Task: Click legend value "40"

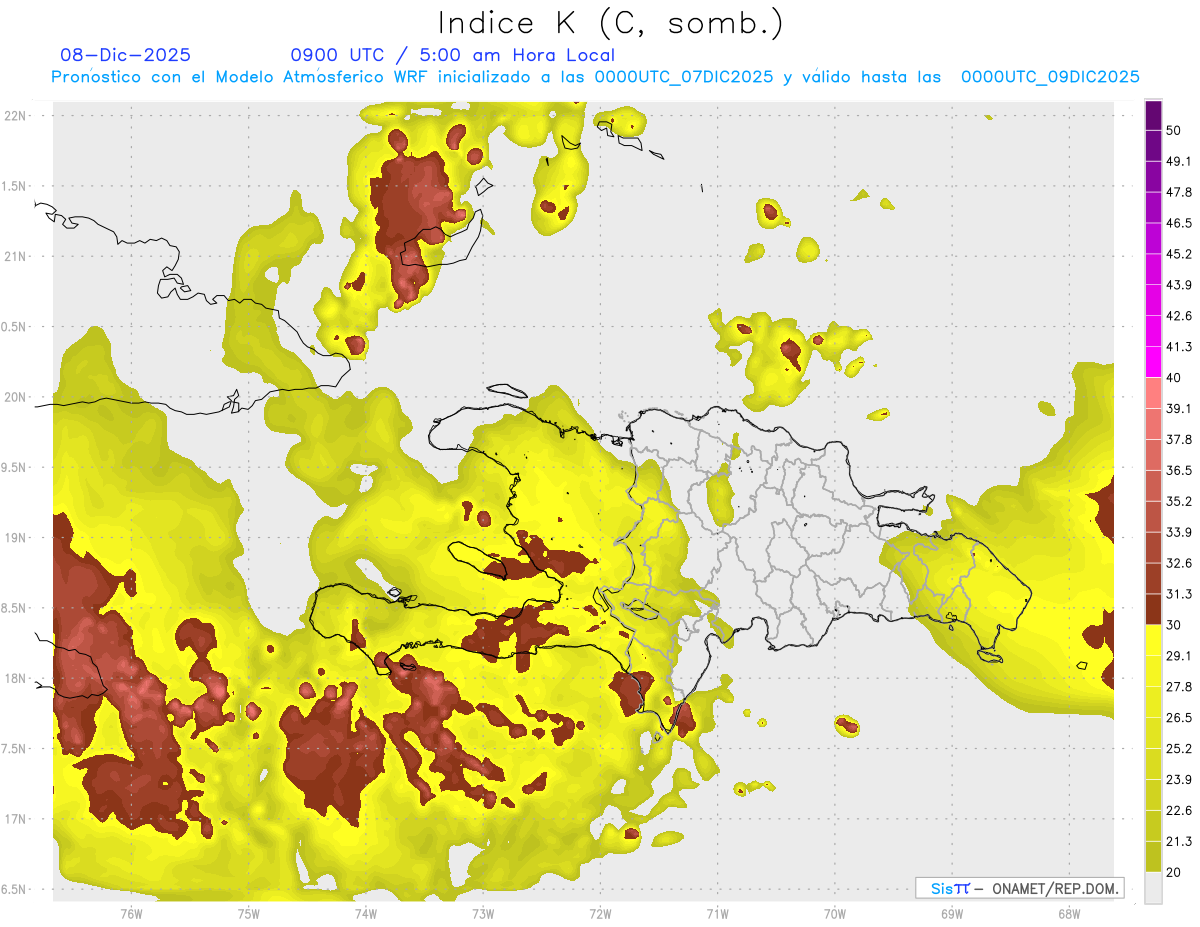Action: tap(1175, 378)
